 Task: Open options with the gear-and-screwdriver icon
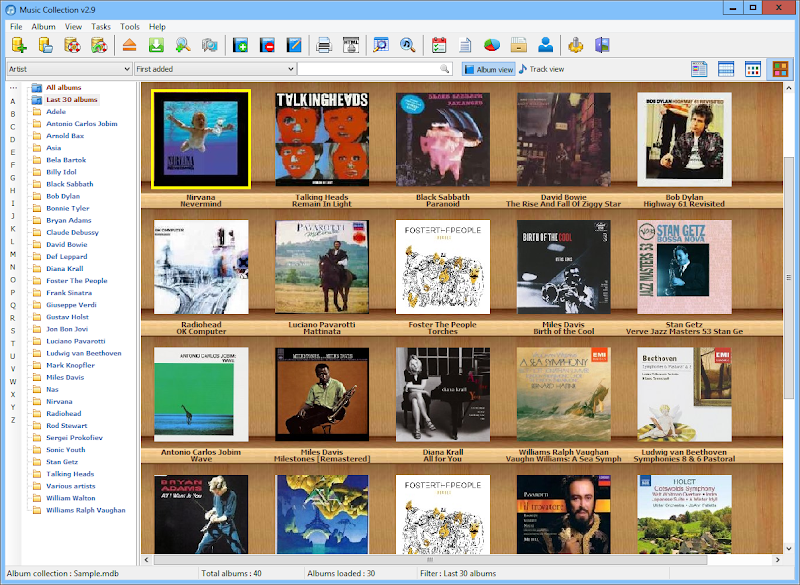[576, 45]
